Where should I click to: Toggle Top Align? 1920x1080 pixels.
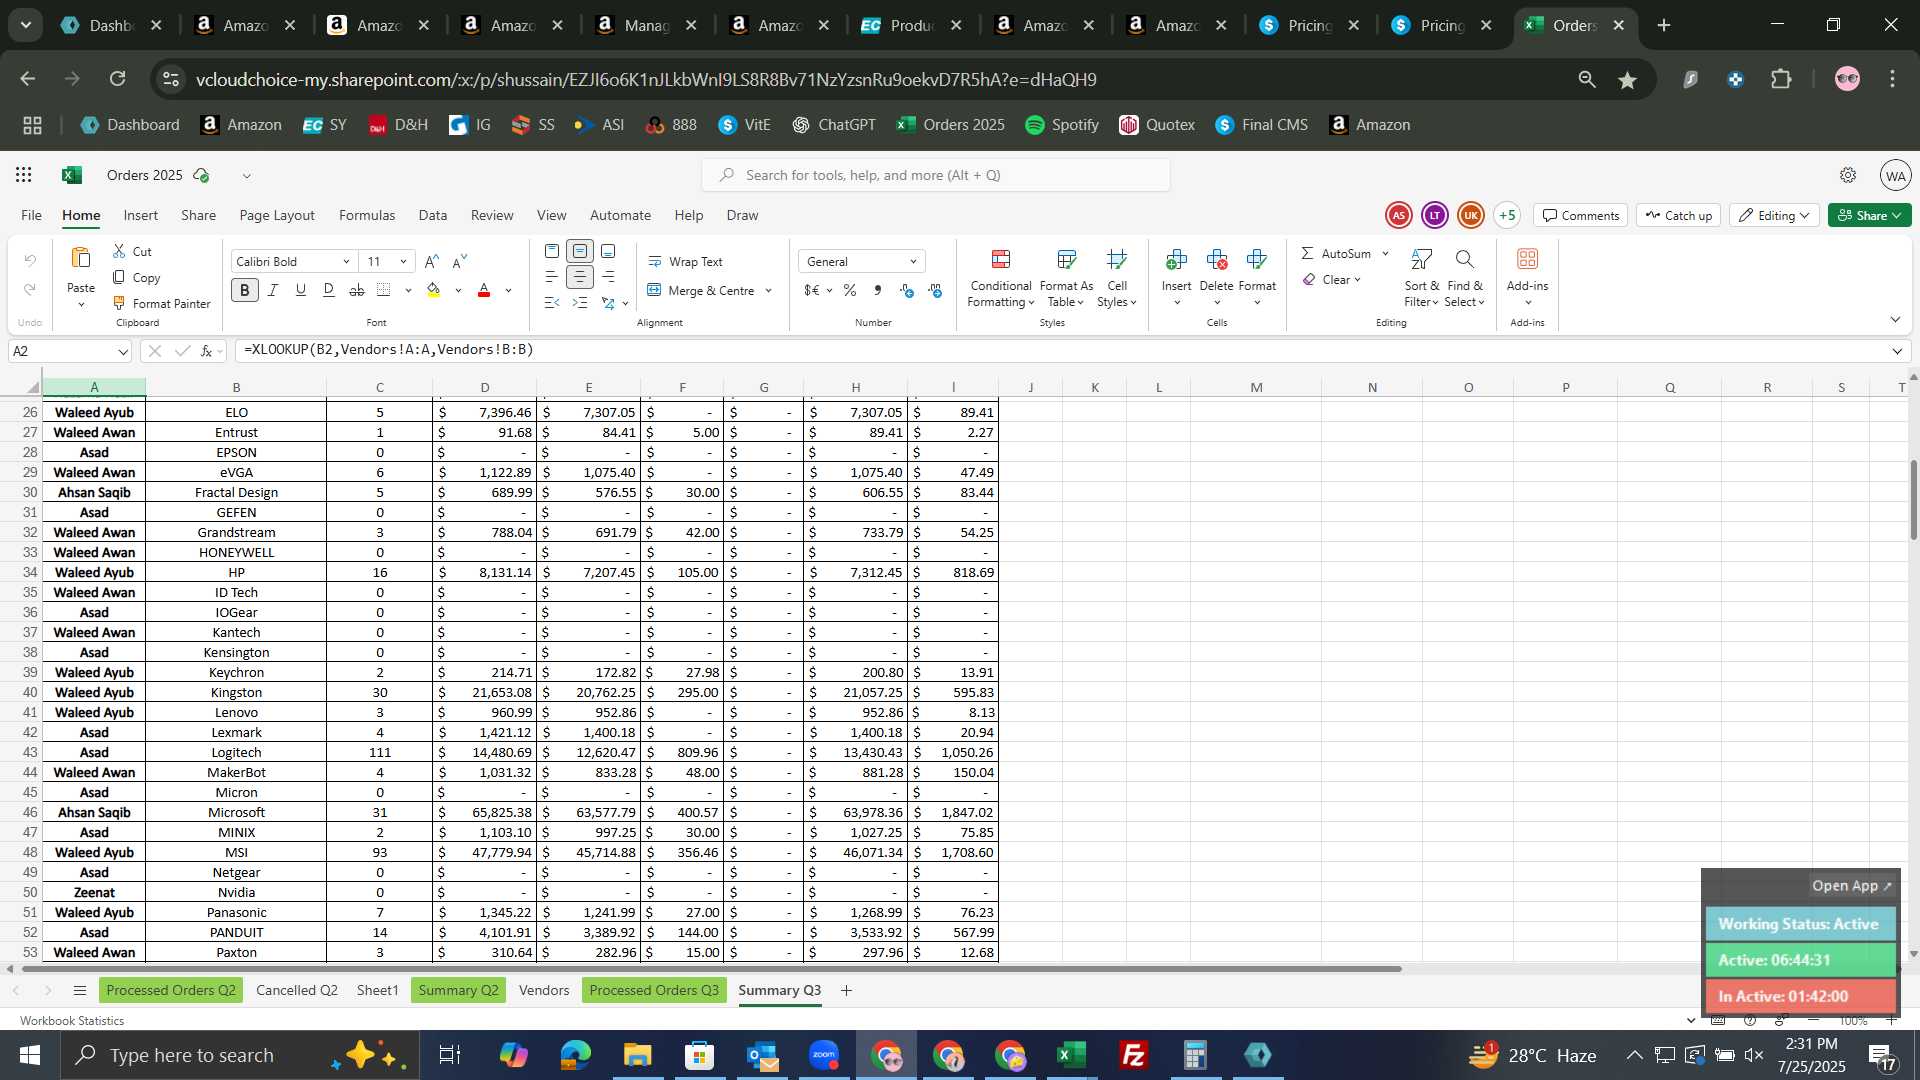point(552,251)
